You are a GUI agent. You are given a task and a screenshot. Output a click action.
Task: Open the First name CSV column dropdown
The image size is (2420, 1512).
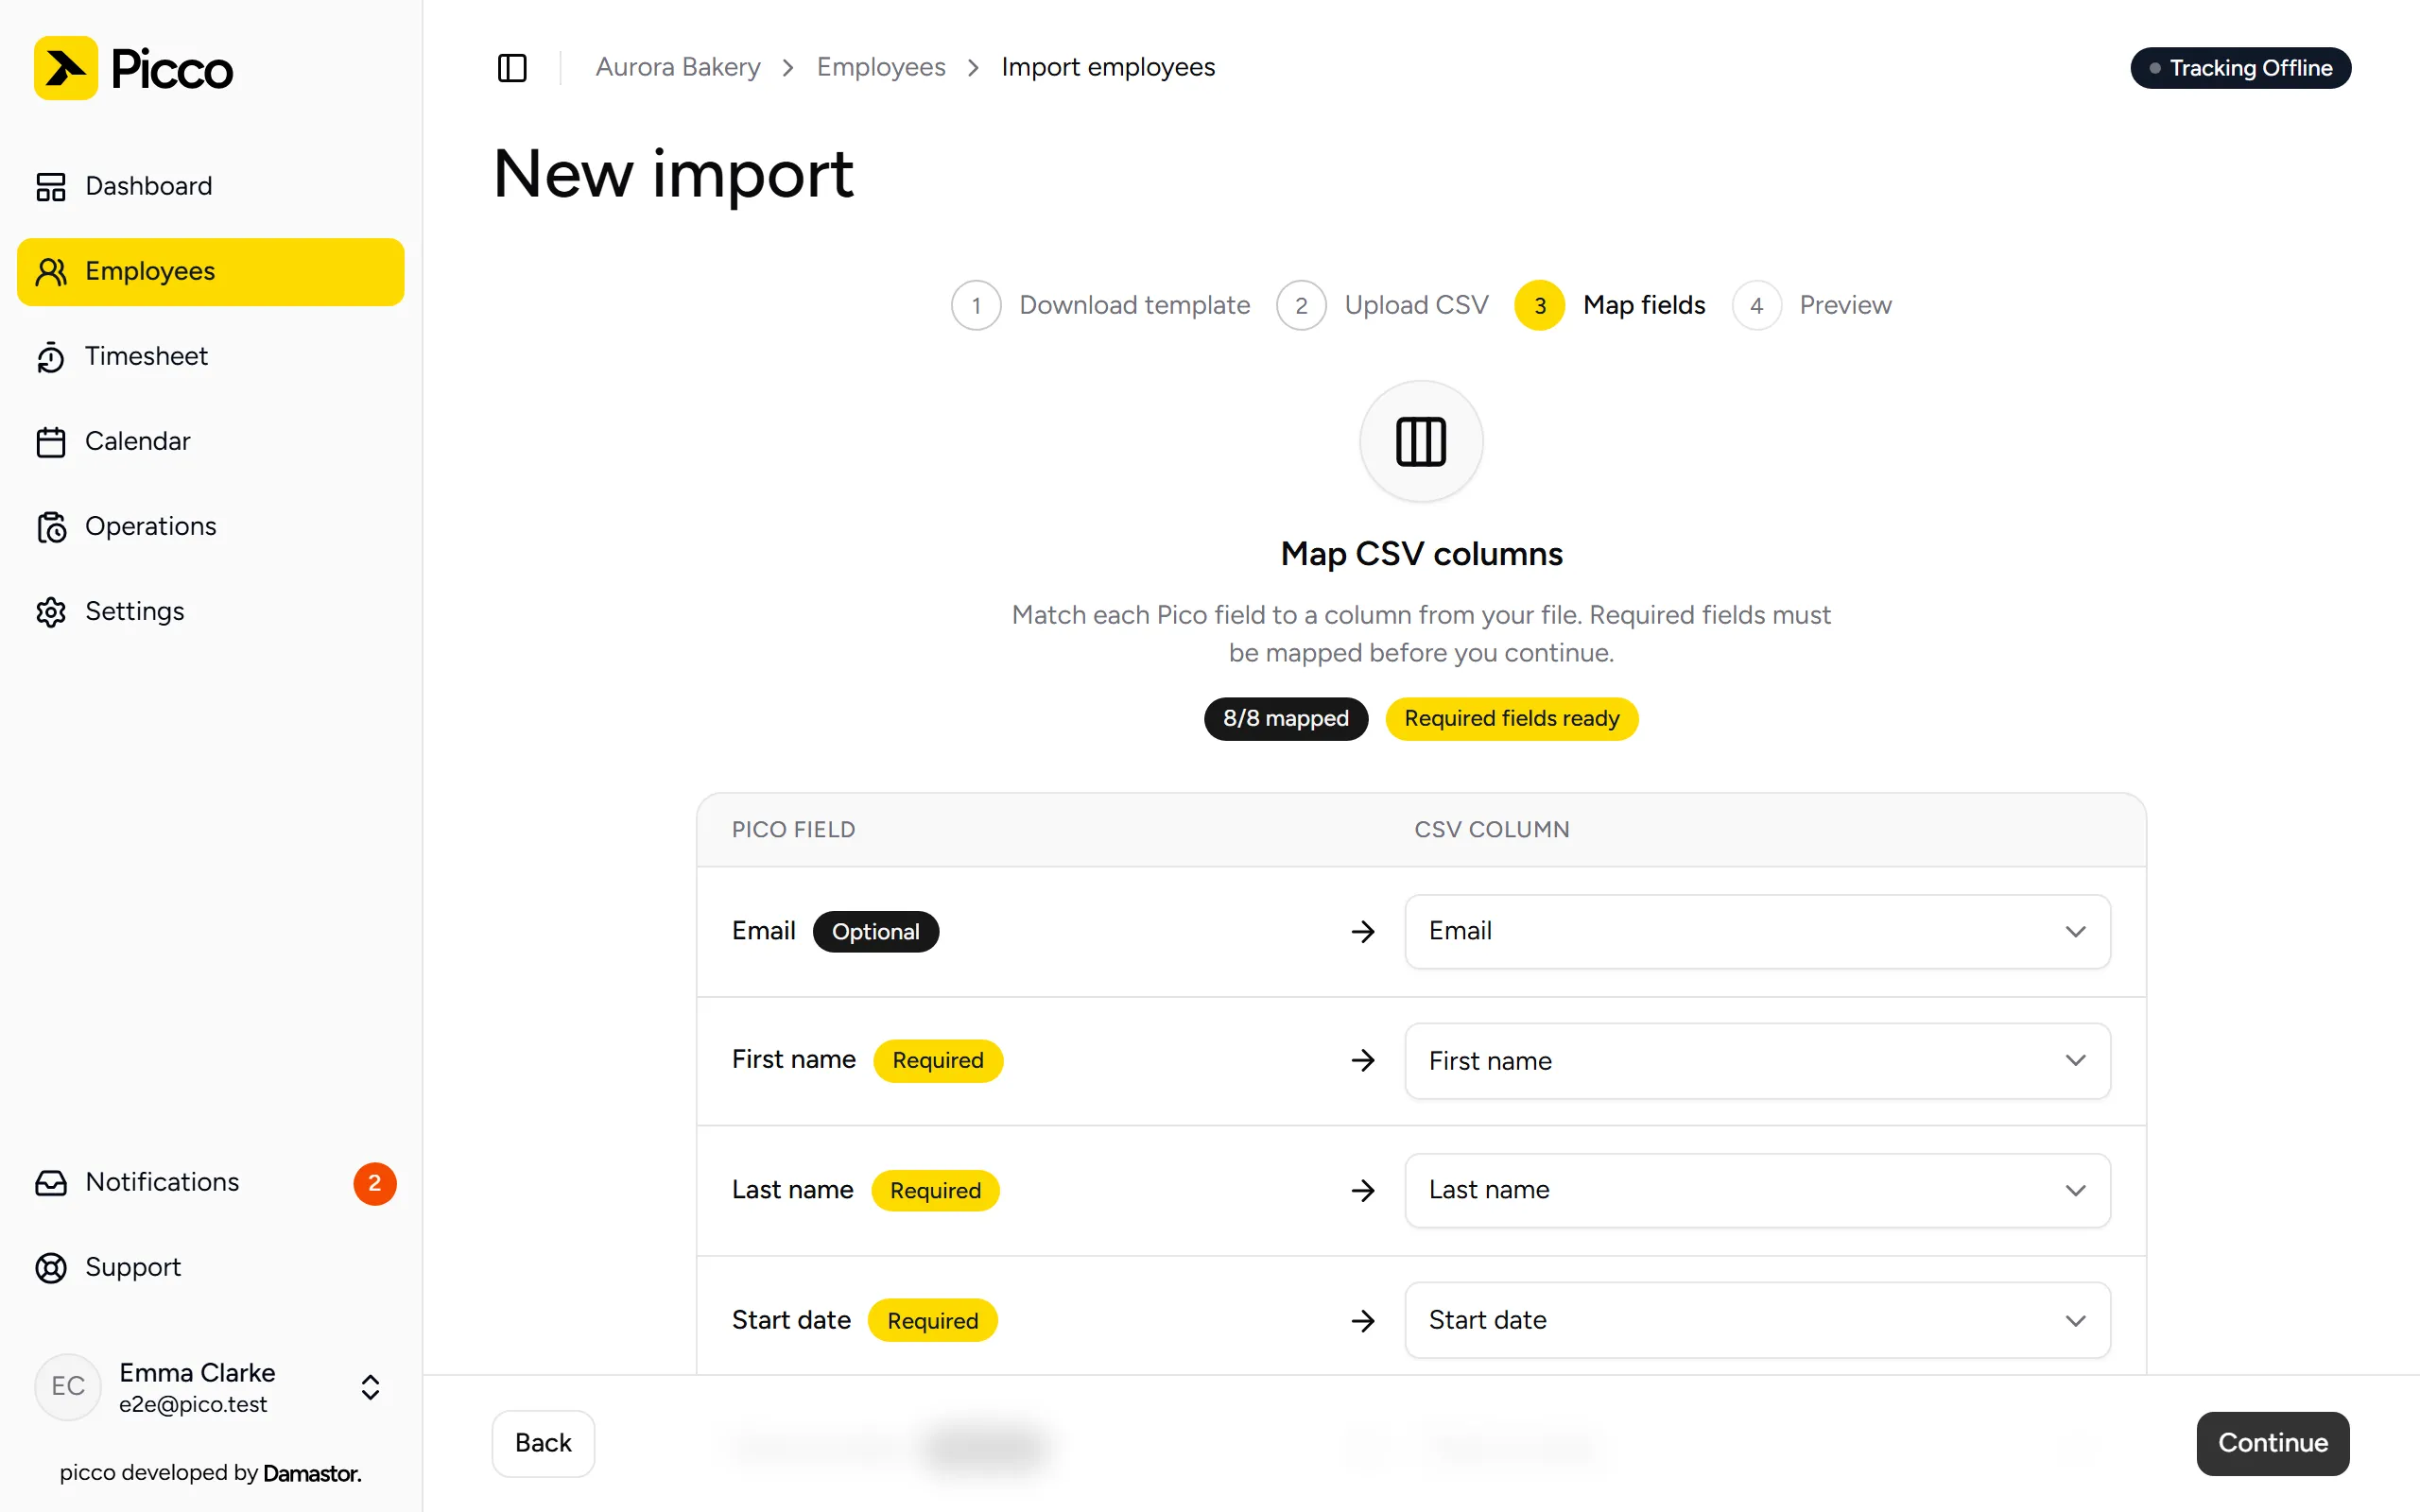(x=1757, y=1061)
